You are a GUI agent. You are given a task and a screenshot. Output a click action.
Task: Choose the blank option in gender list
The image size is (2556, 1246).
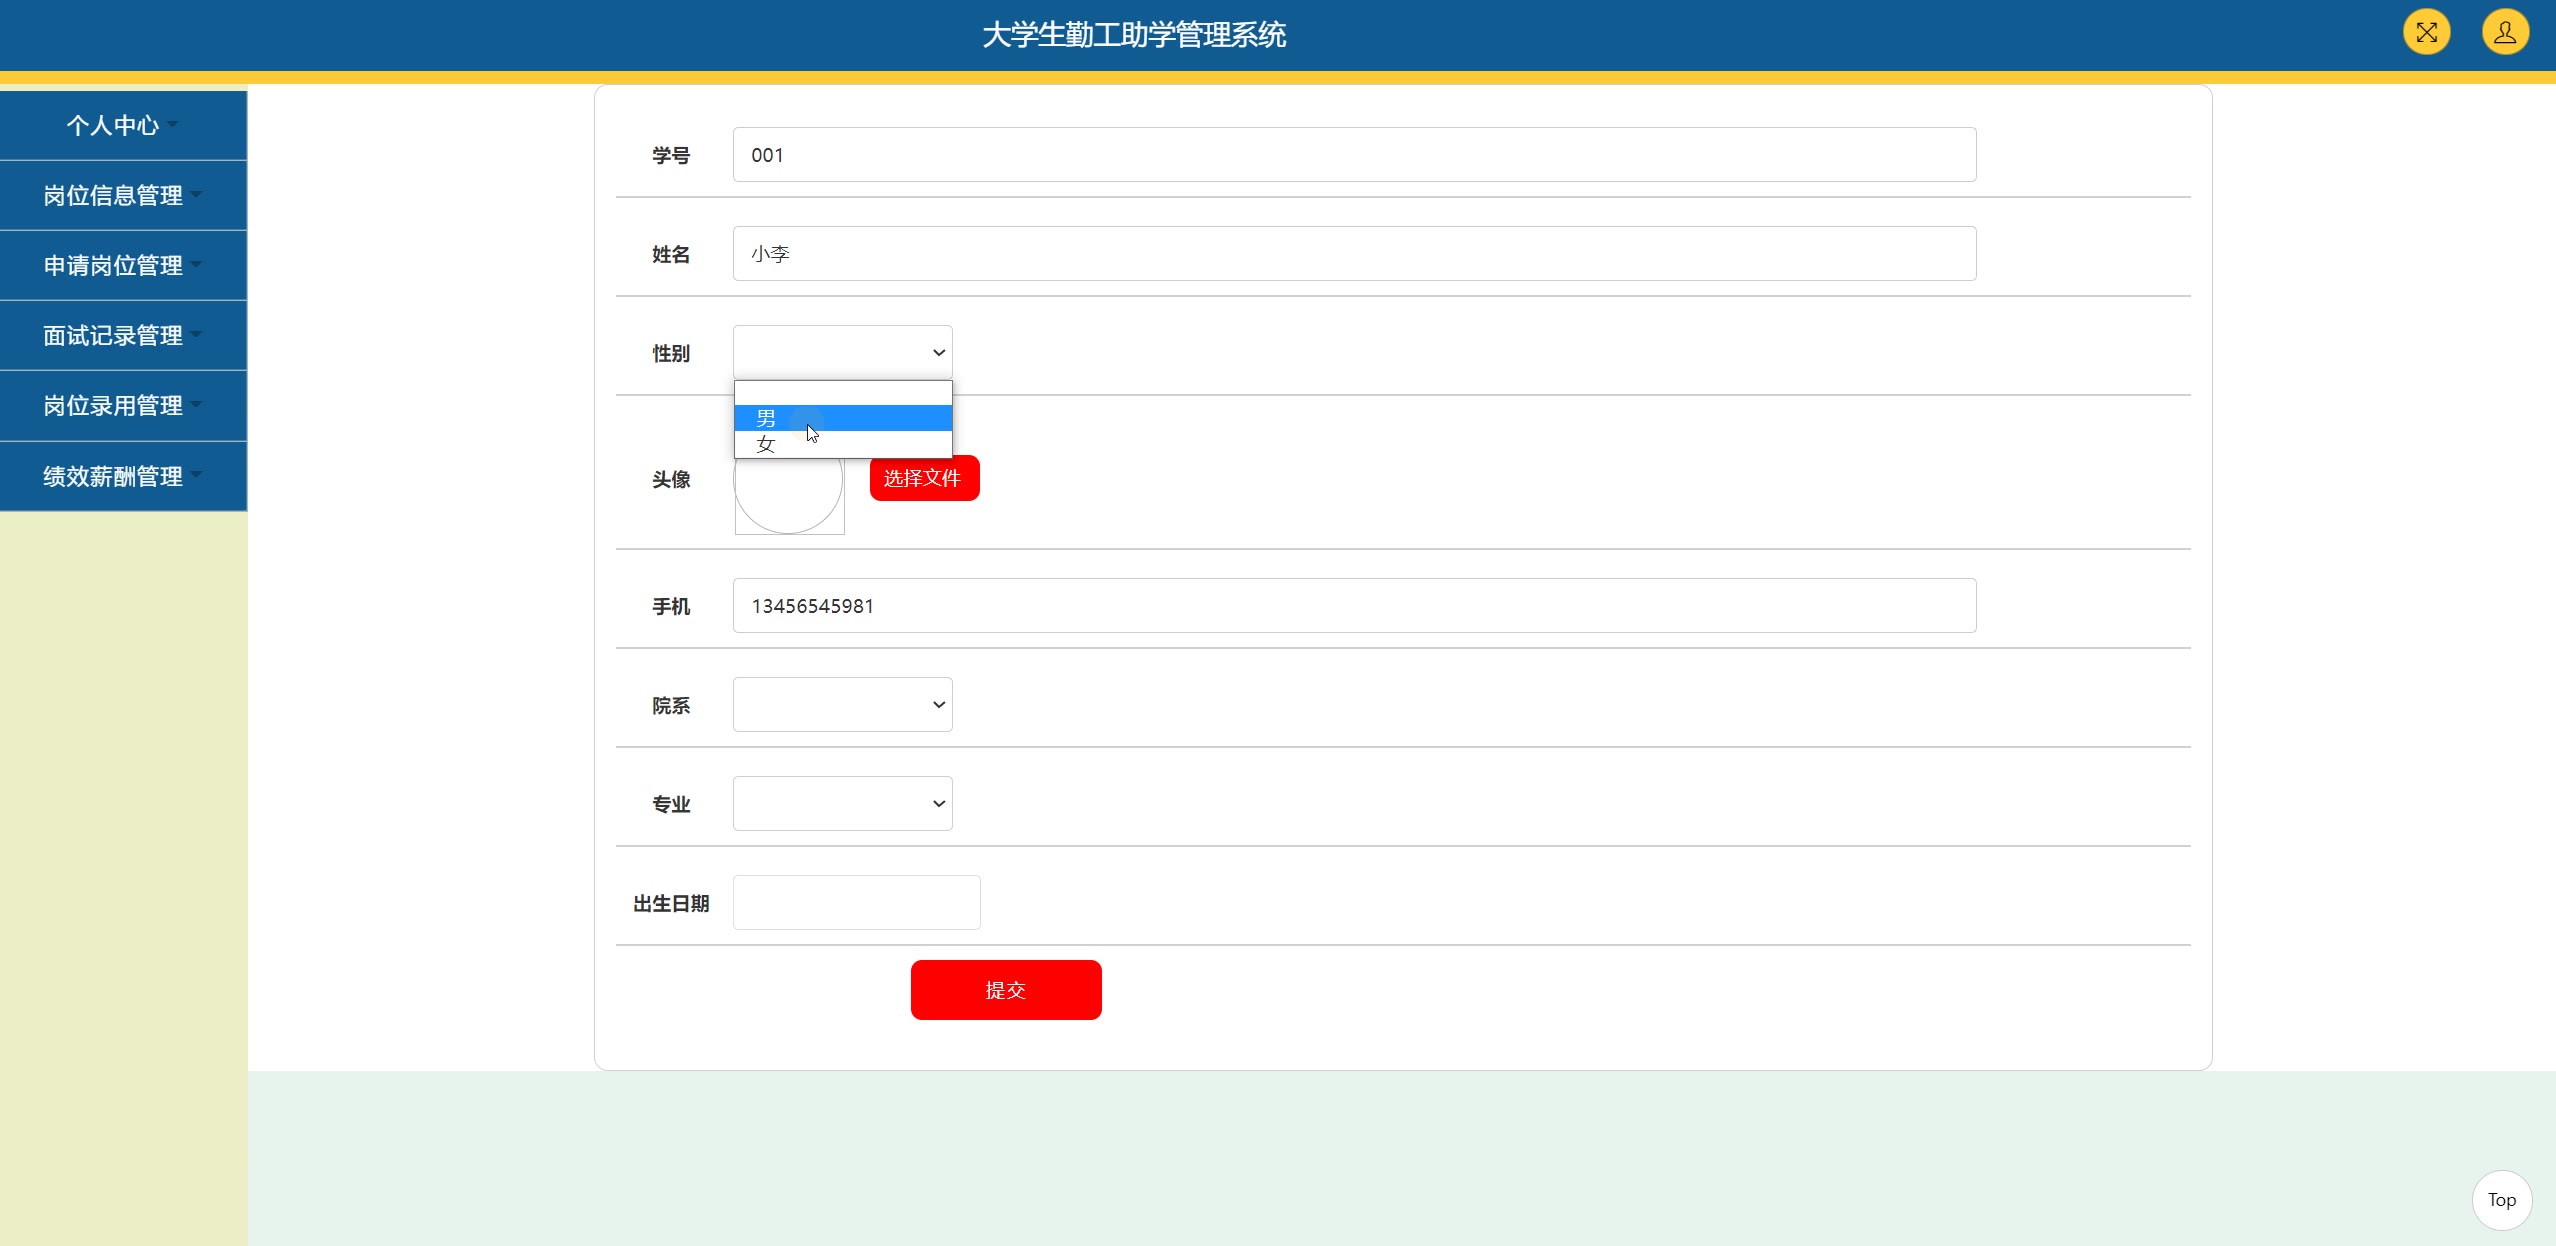tap(842, 393)
